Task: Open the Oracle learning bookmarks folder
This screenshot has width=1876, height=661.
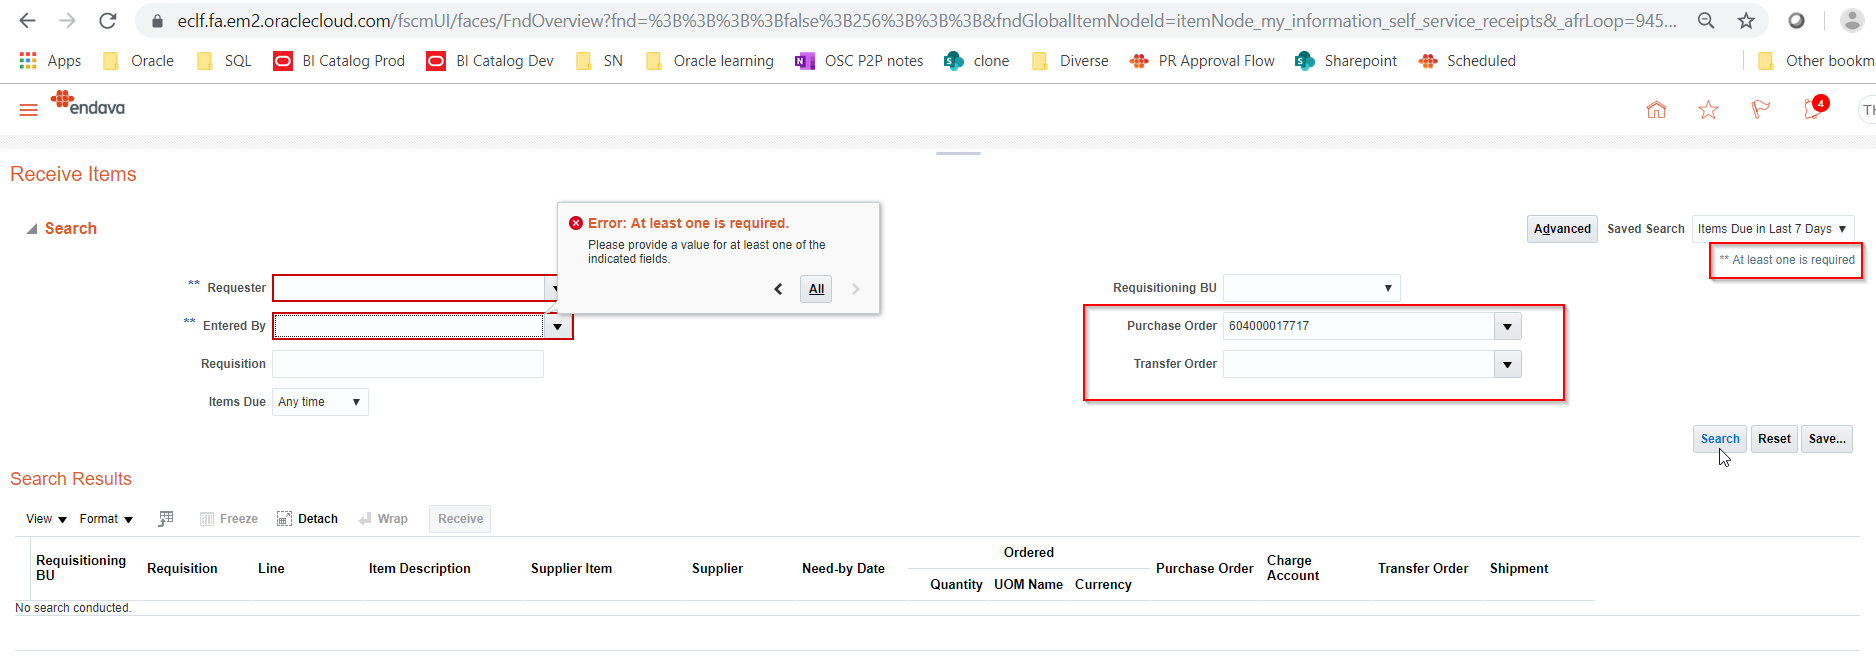Action: pyautogui.click(x=710, y=61)
